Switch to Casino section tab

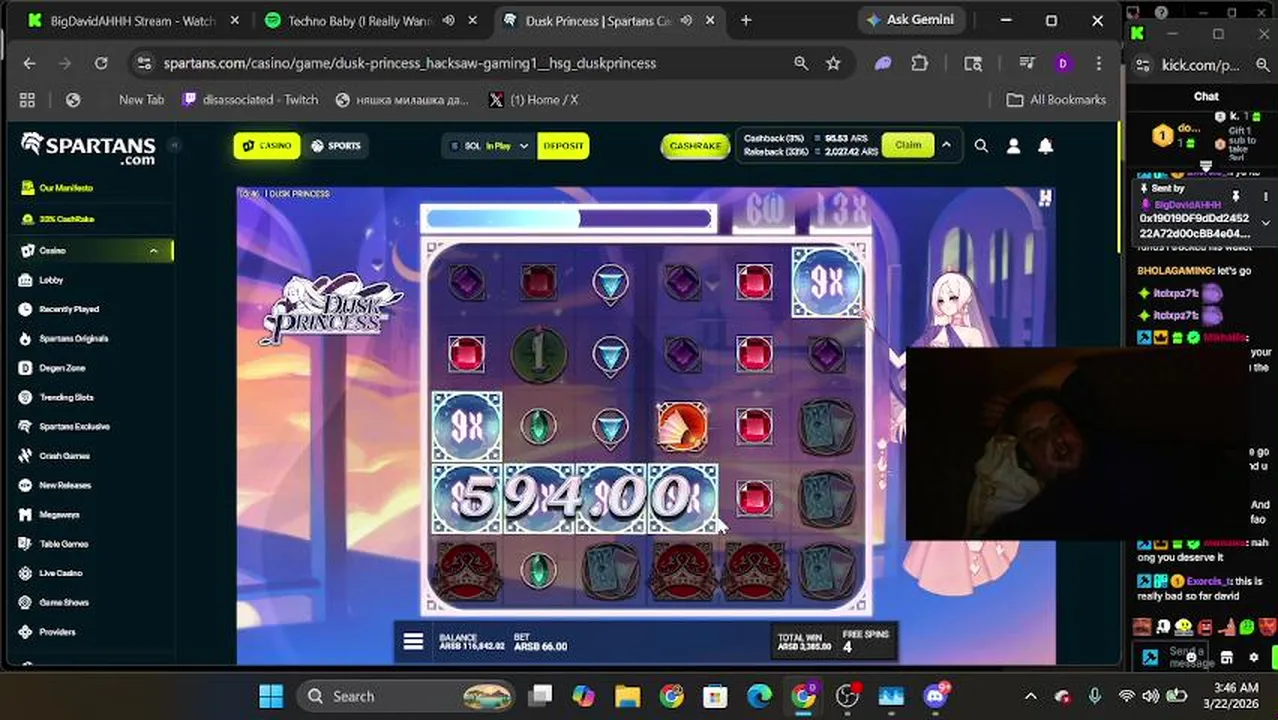[x=267, y=146]
